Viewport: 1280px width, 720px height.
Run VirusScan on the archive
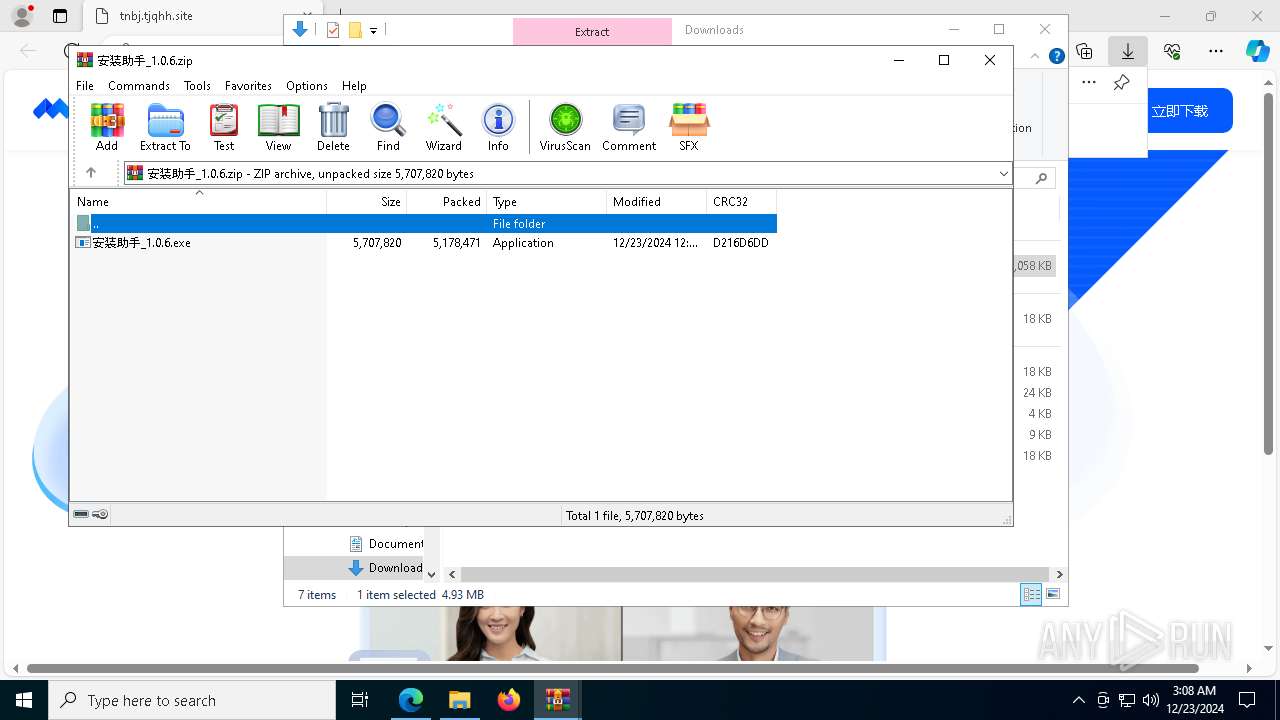tap(565, 127)
